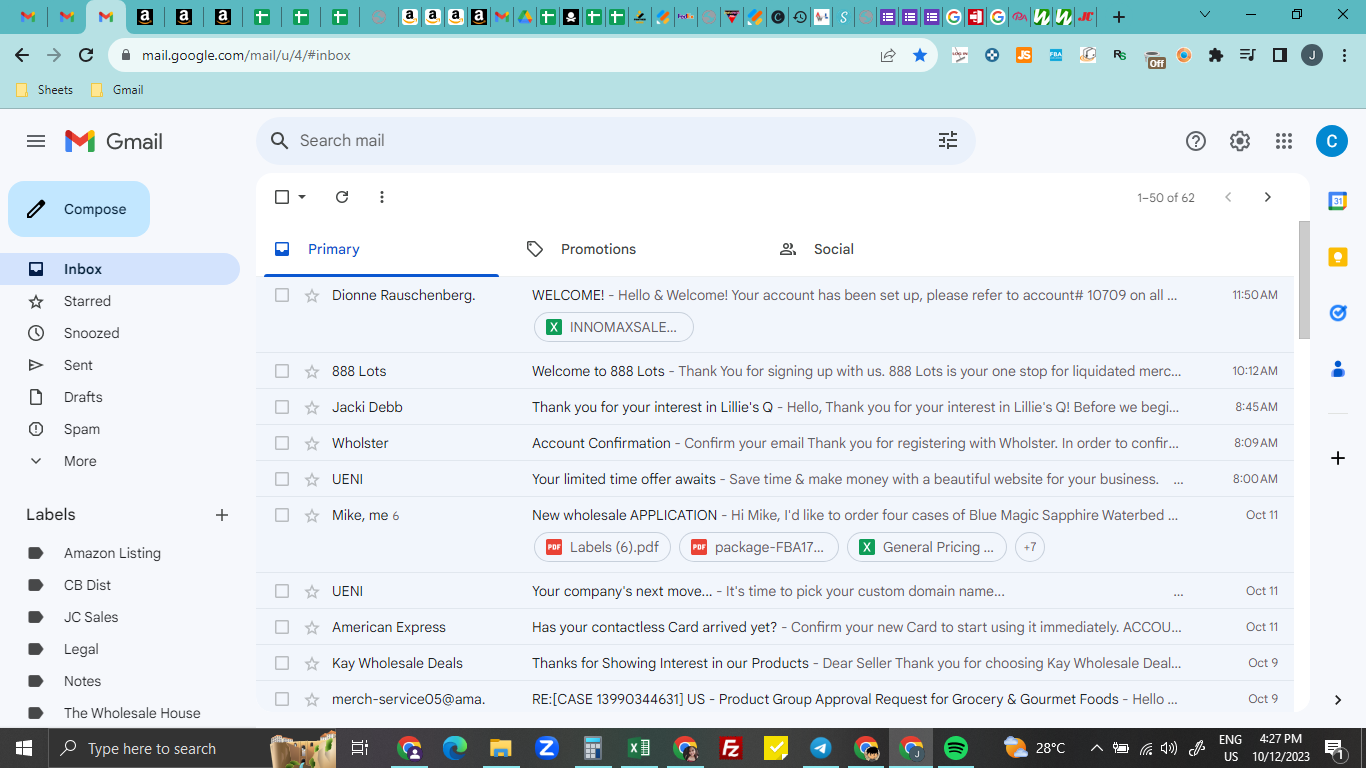Viewport: 1366px width, 768px height.
Task: Show hidden system tray icons
Action: [x=1096, y=748]
